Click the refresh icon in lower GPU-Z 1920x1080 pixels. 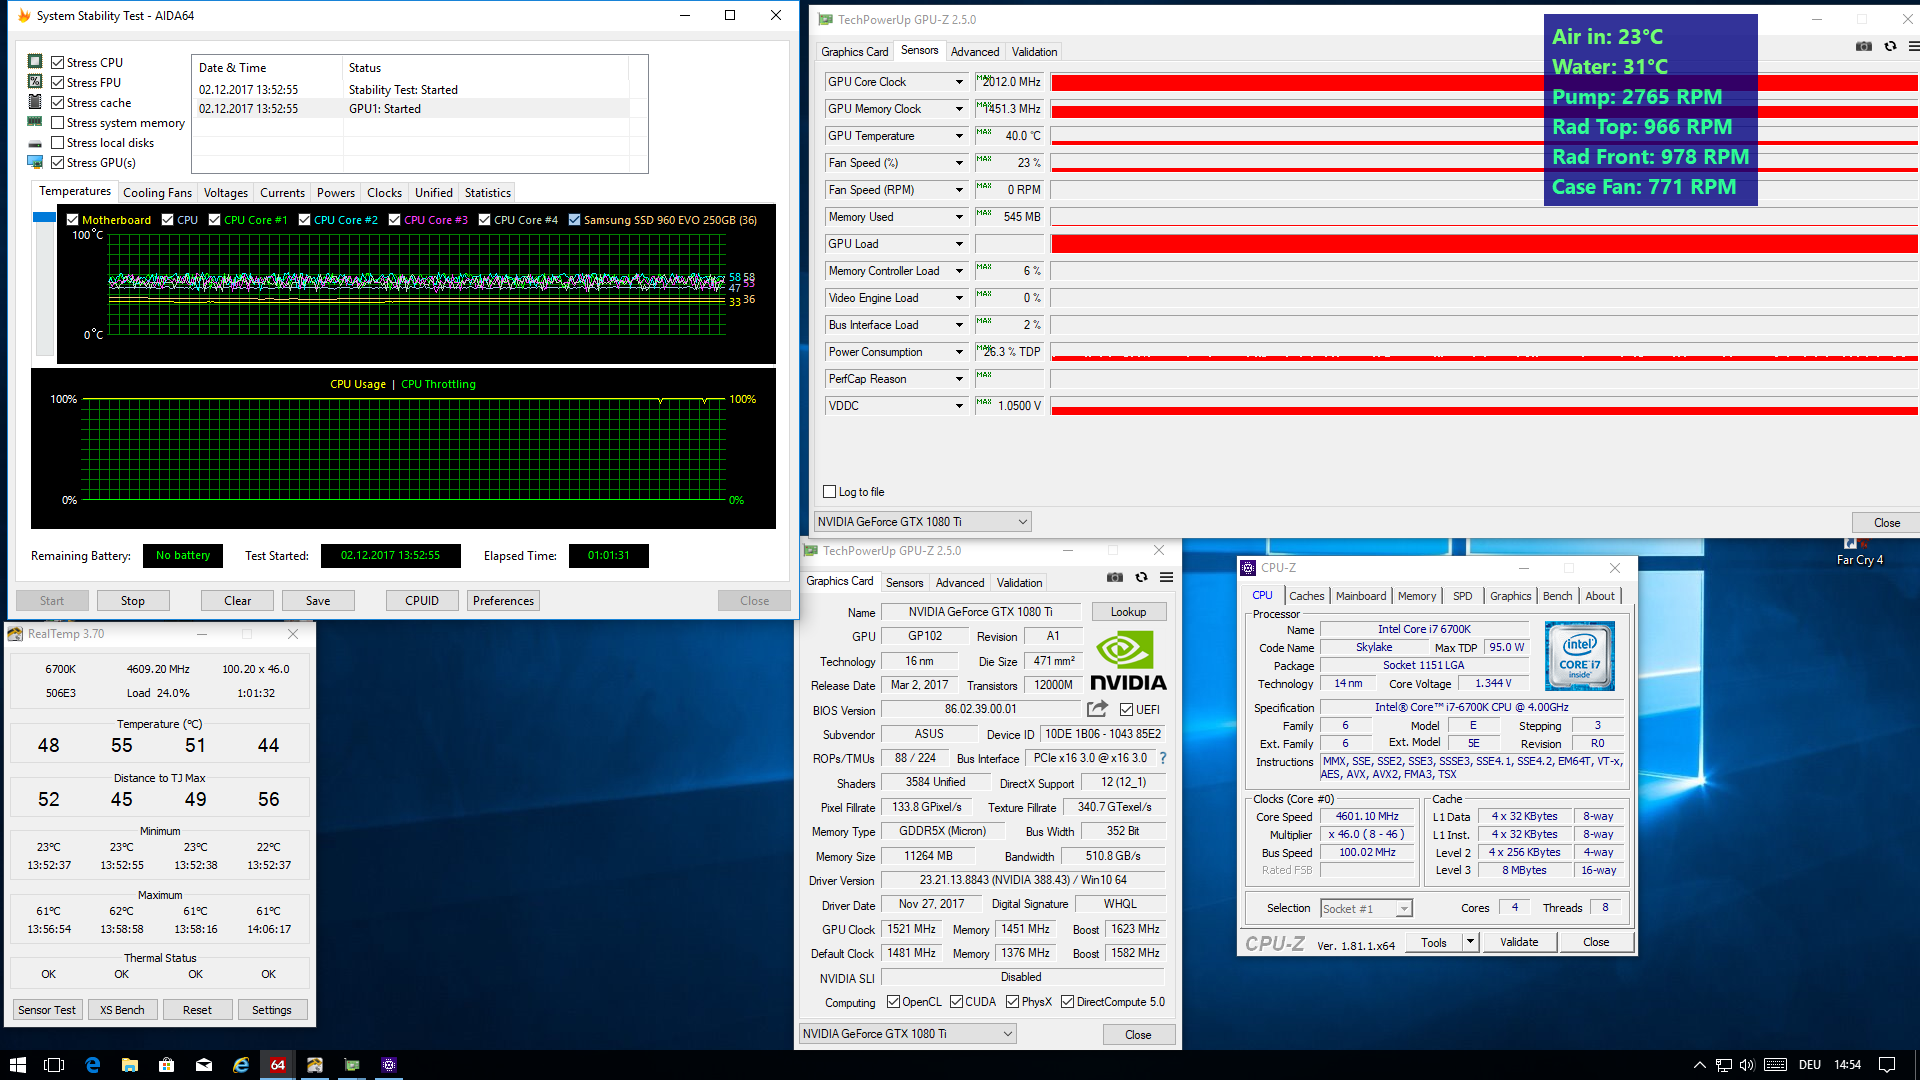pos(1141,578)
